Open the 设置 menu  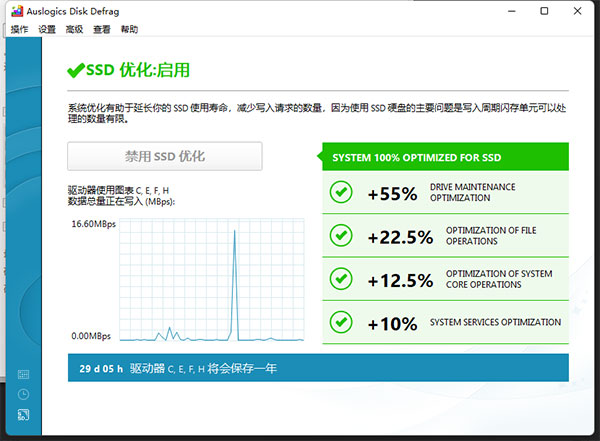click(x=47, y=30)
